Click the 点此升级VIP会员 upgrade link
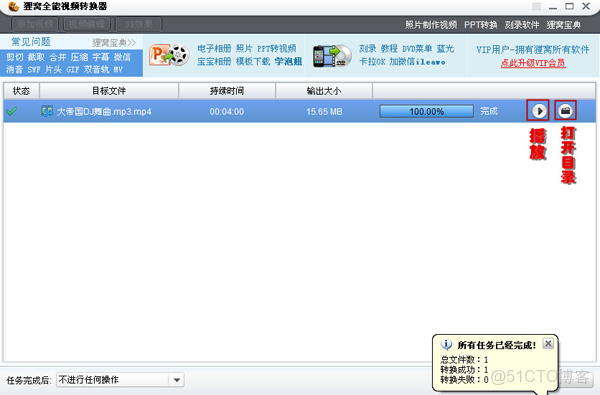 (533, 63)
